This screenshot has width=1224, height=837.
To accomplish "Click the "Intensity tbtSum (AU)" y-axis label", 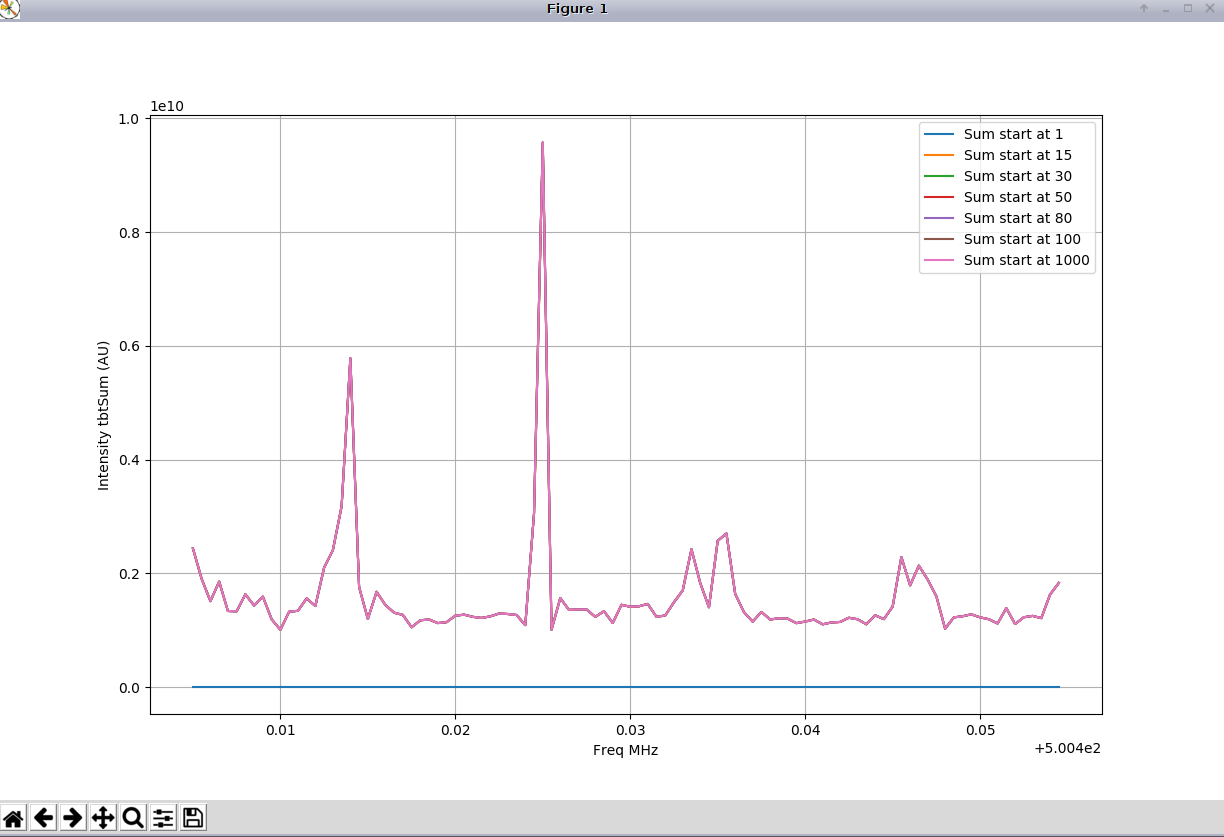I will click(103, 415).
